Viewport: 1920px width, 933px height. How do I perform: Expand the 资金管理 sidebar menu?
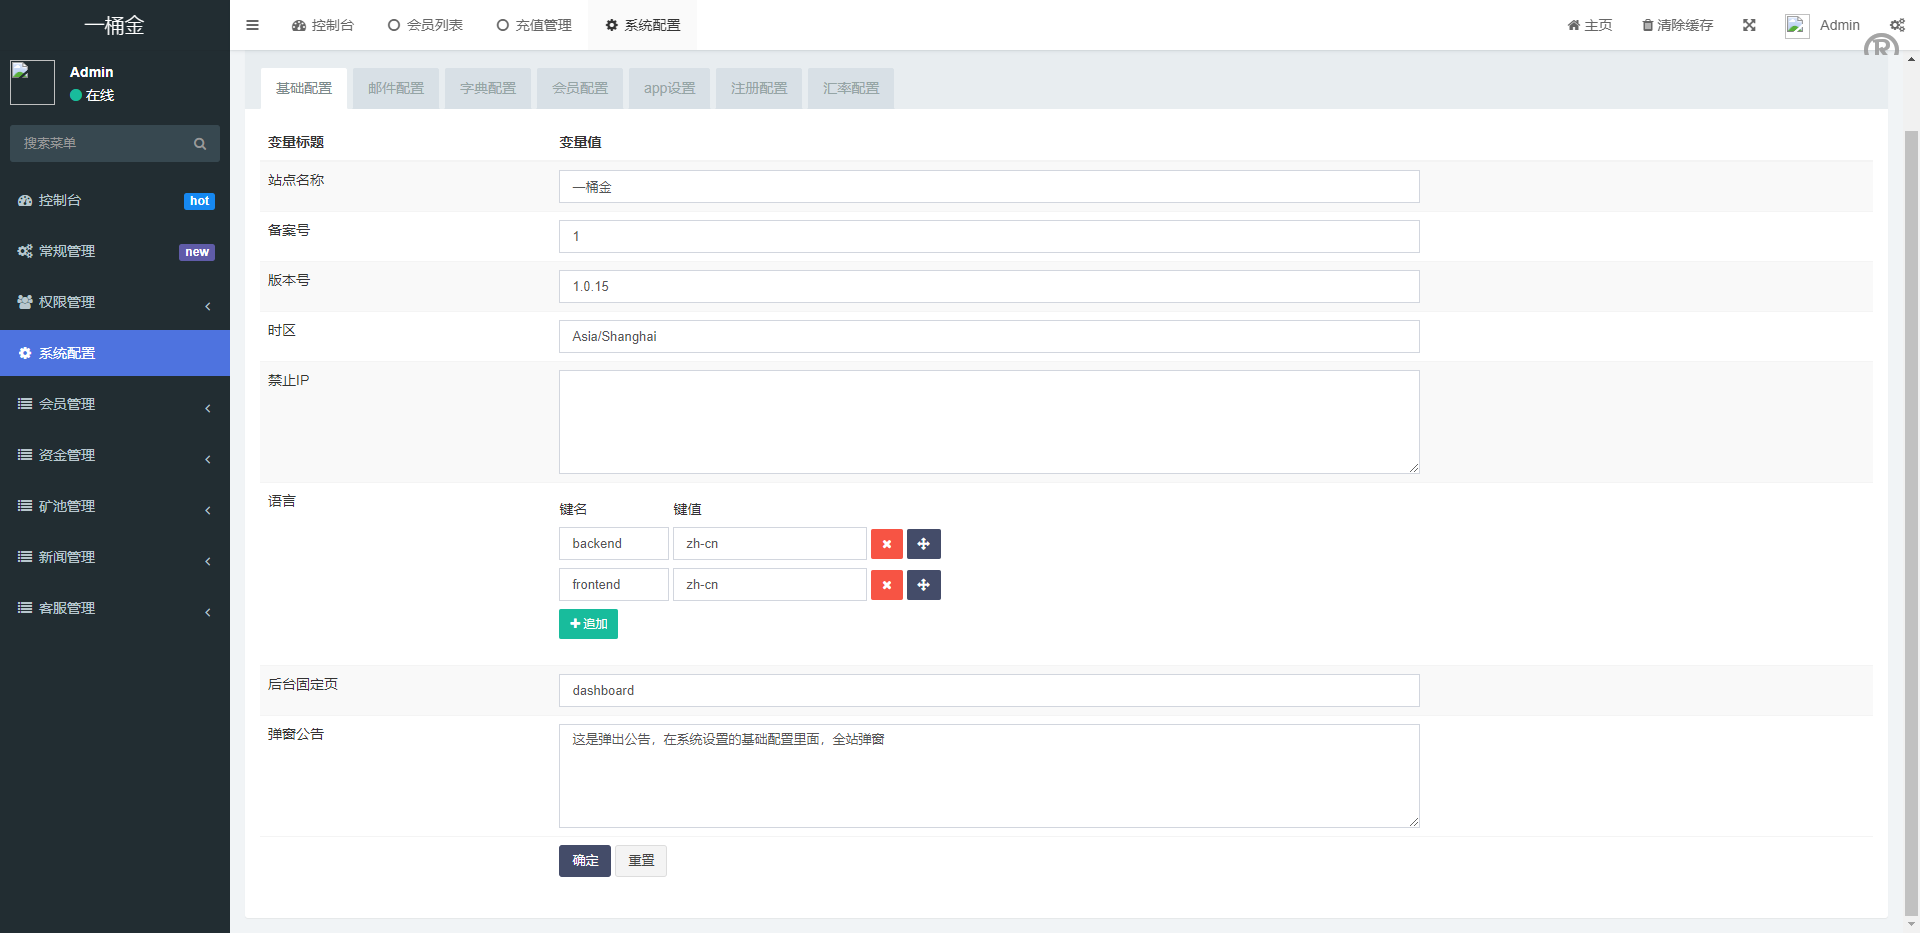115,455
